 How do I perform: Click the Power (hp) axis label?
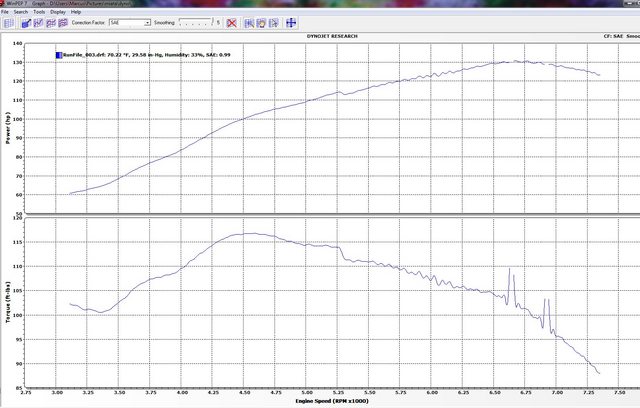click(x=7, y=128)
